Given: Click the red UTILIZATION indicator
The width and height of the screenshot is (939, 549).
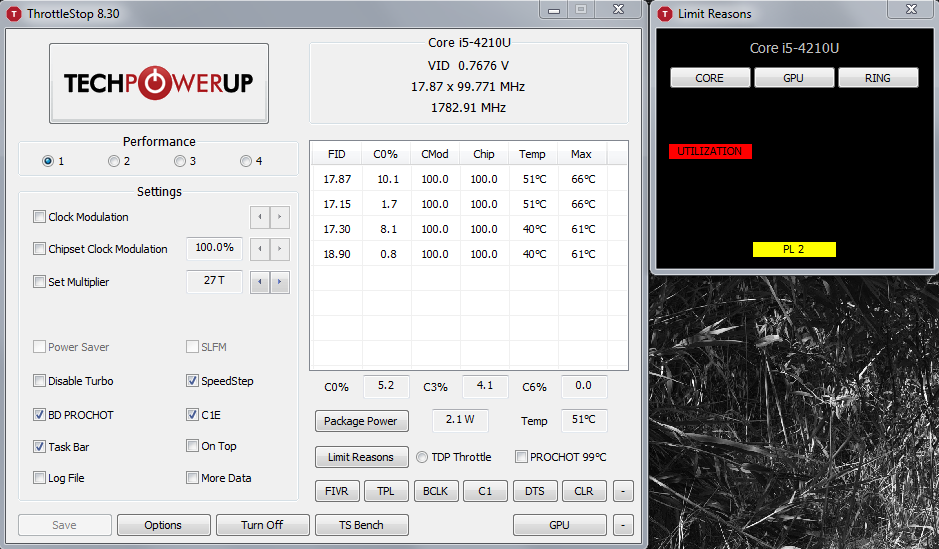Looking at the screenshot, I should (x=710, y=151).
